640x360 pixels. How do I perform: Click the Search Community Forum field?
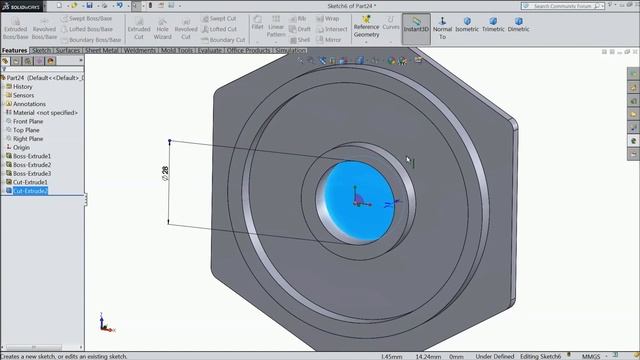[562, 6]
